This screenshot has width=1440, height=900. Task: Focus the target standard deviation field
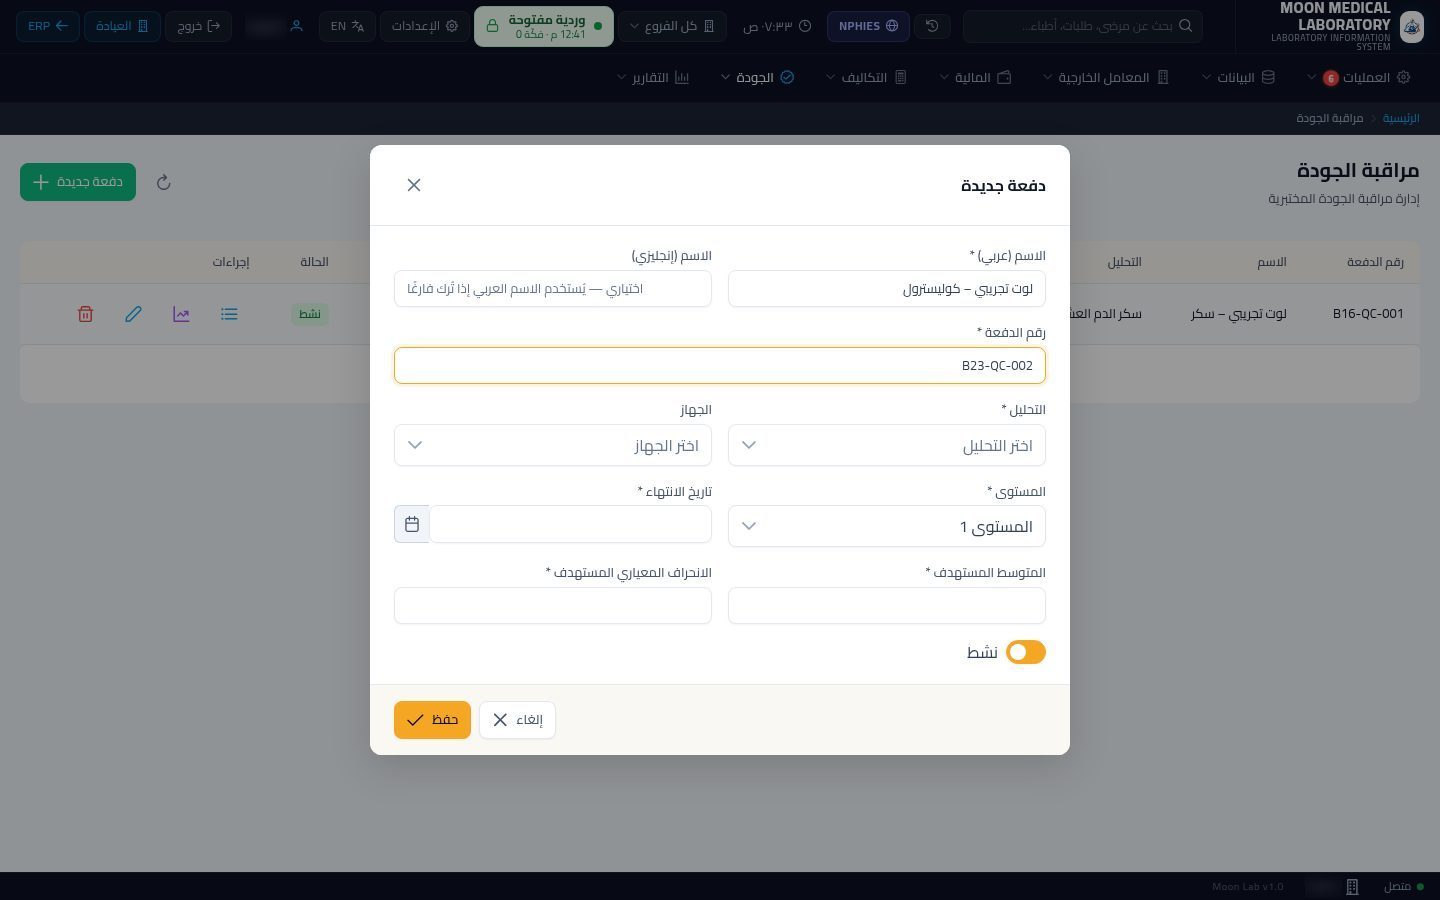[x=553, y=606]
